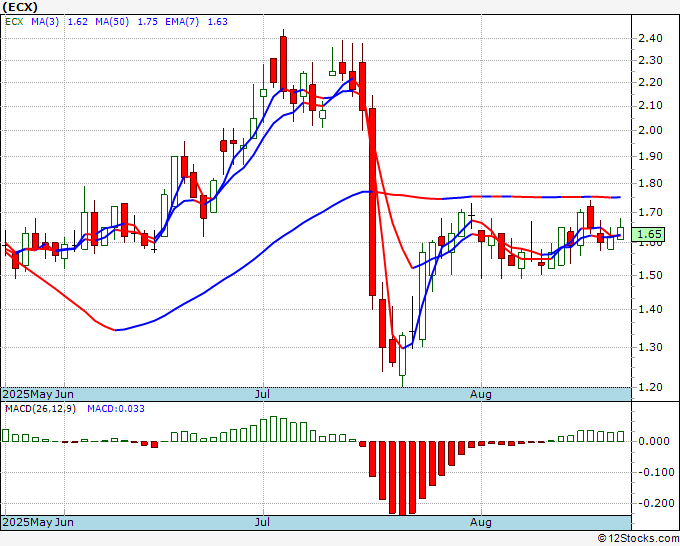Image resolution: width=680 pixels, height=546 pixels.
Task: Click the last green candle beside 1.65 tag
Action: click(621, 233)
